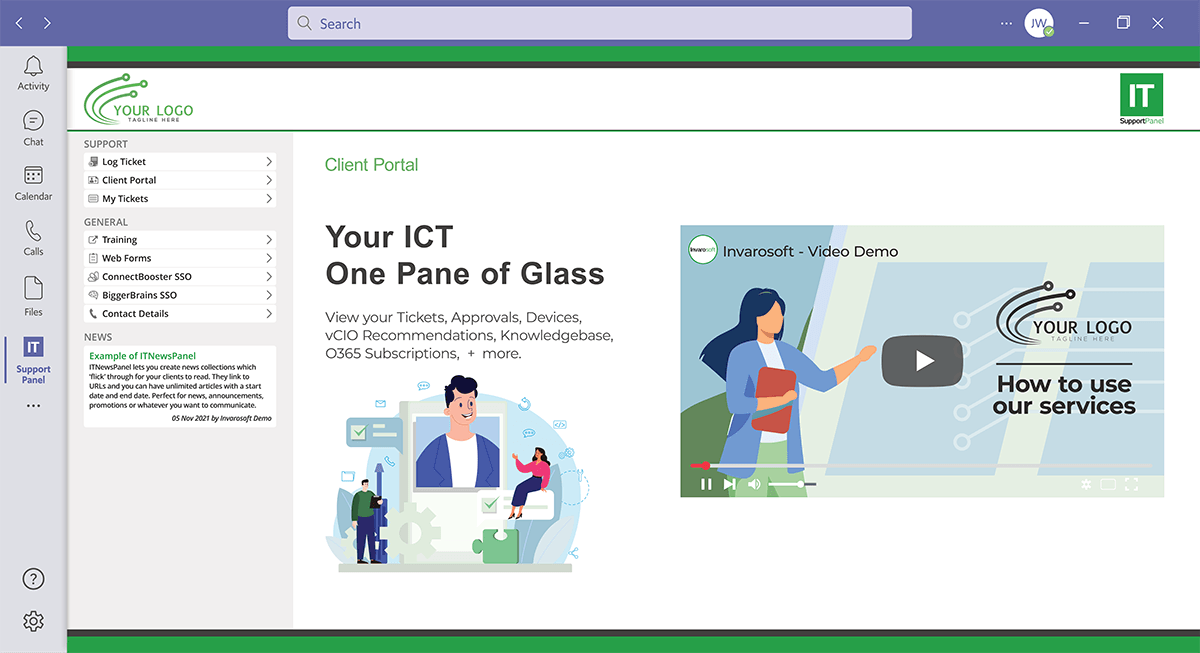The image size is (1200, 653).
Task: Open the Example of ITNewsPanel article link
Action: click(x=143, y=355)
